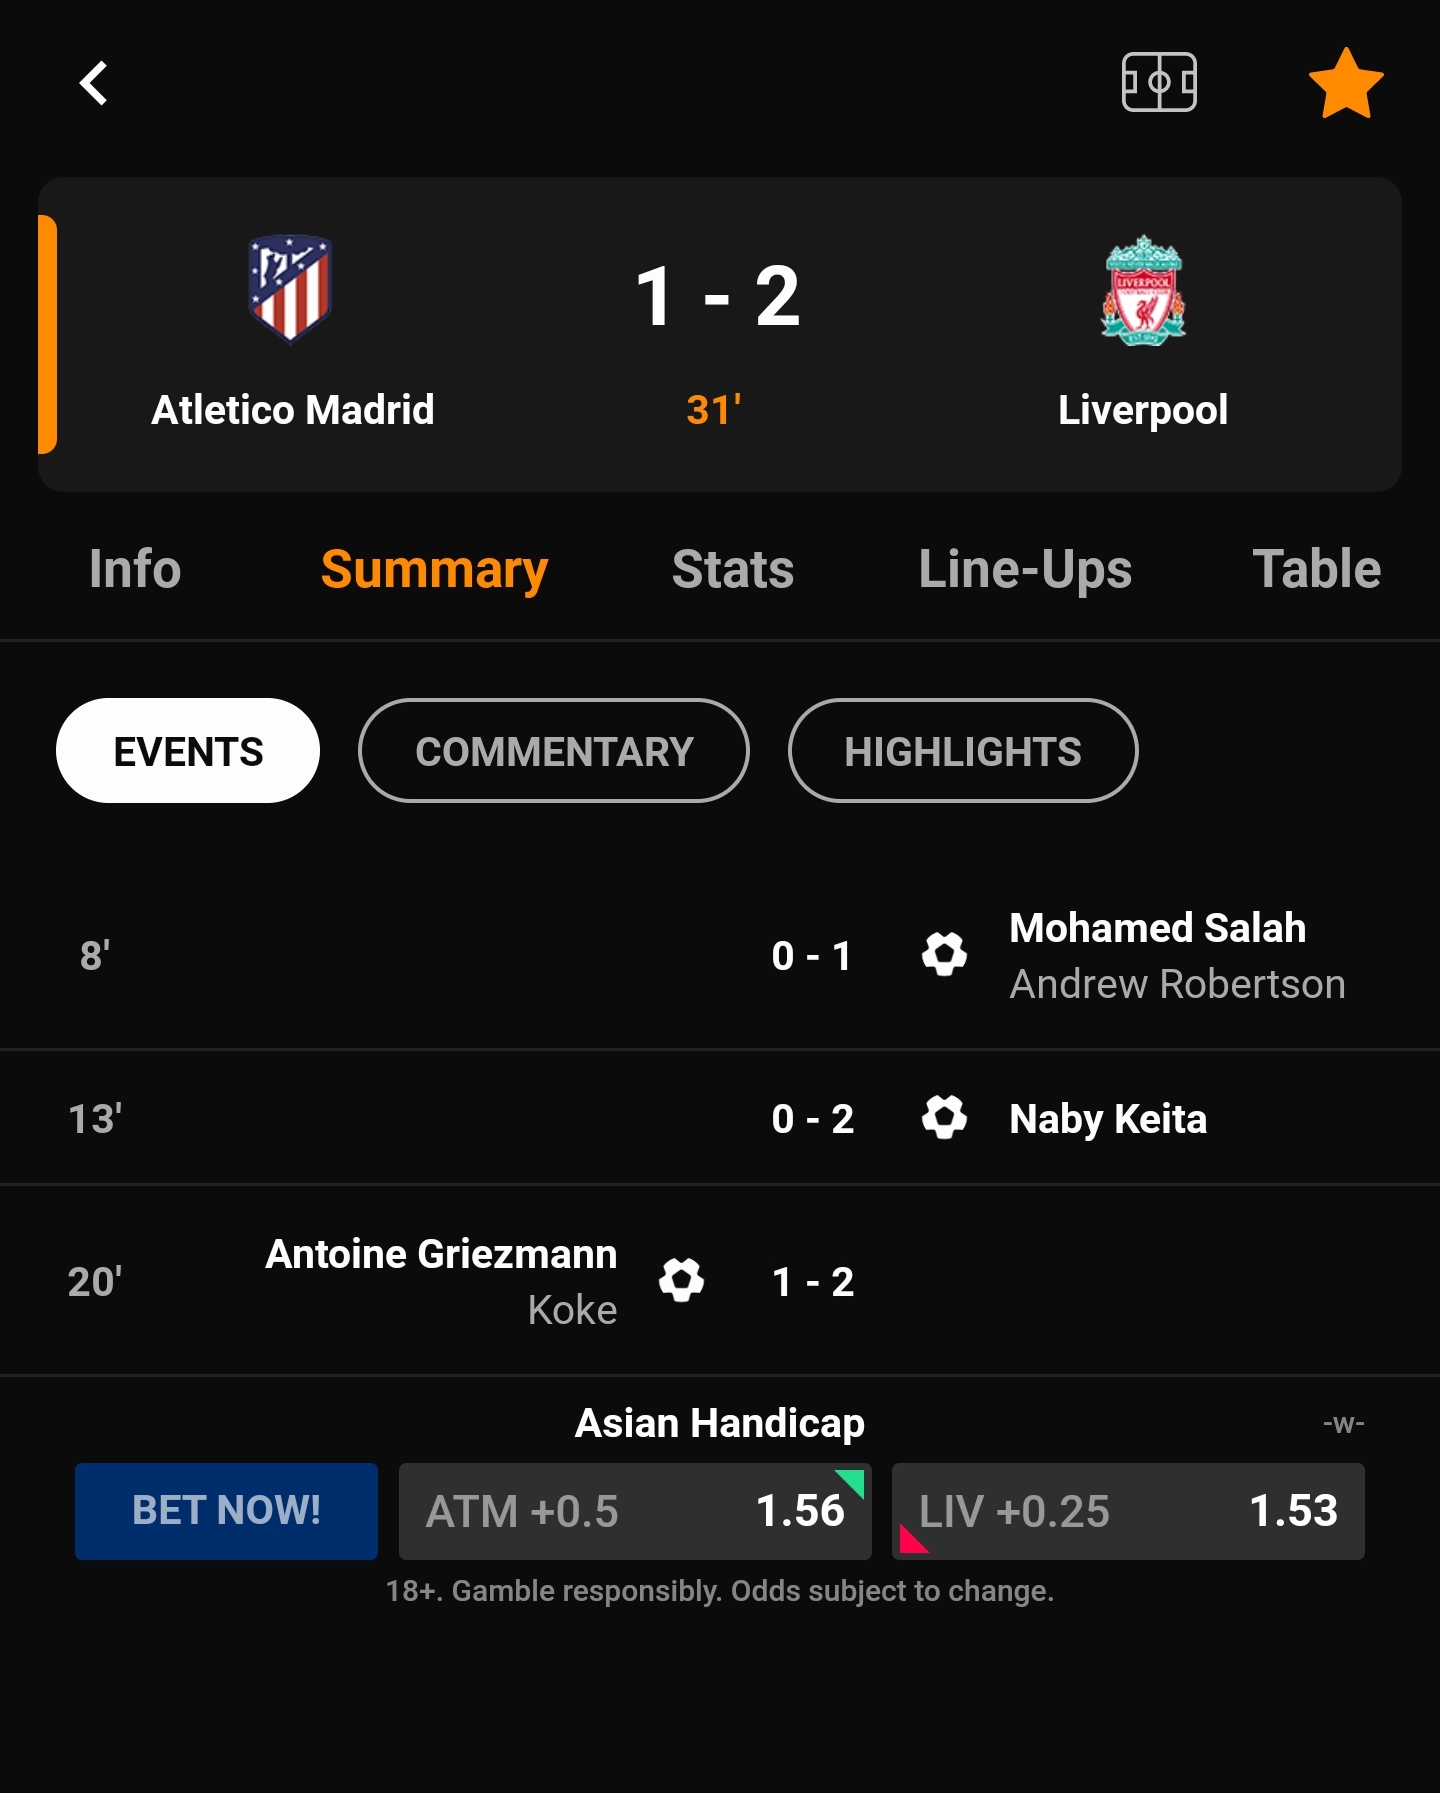
Task: Select the EVENTS filter pill
Action: (x=188, y=751)
